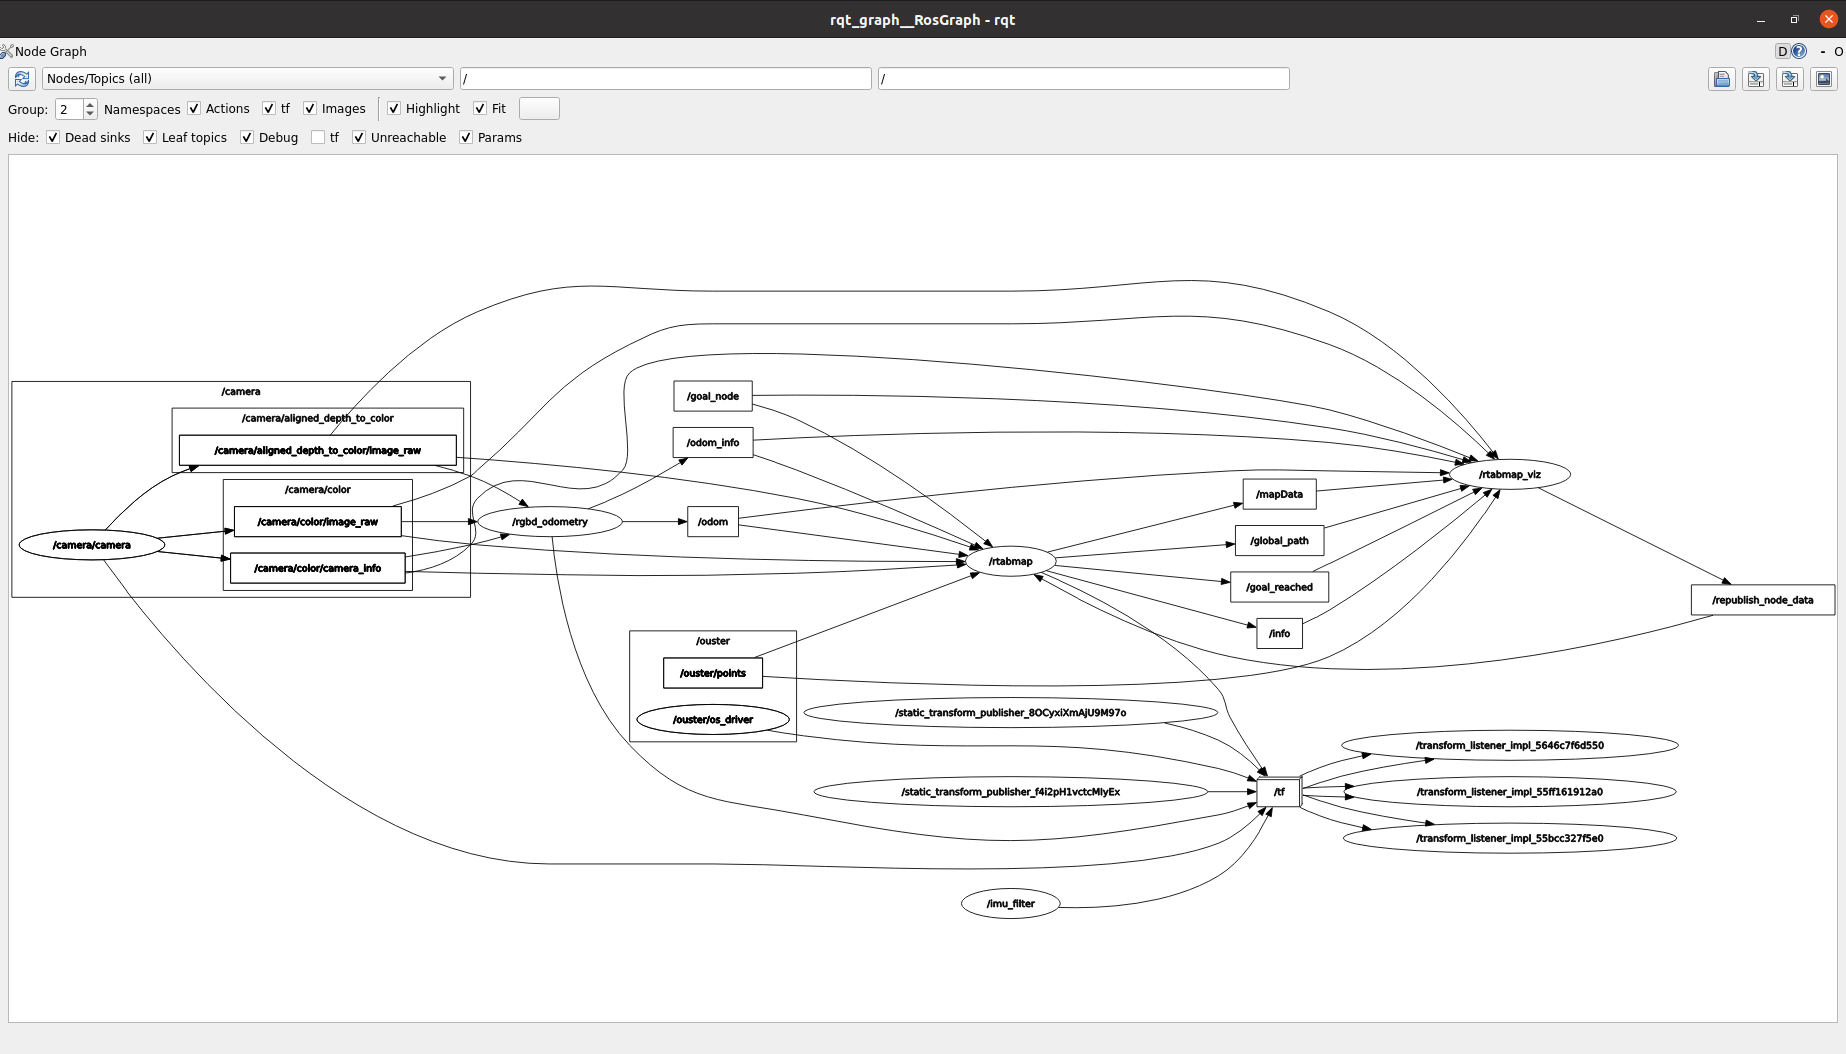Toggle the Highlight checkbox
The width and height of the screenshot is (1846, 1054).
[x=394, y=109]
